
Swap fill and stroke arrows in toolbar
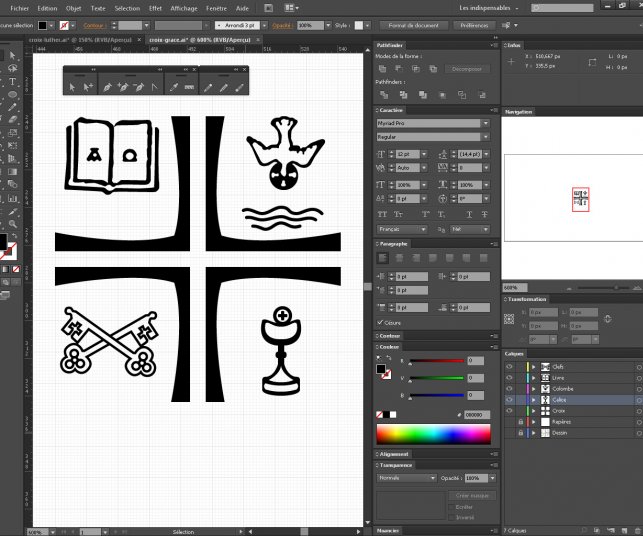click(x=14, y=236)
